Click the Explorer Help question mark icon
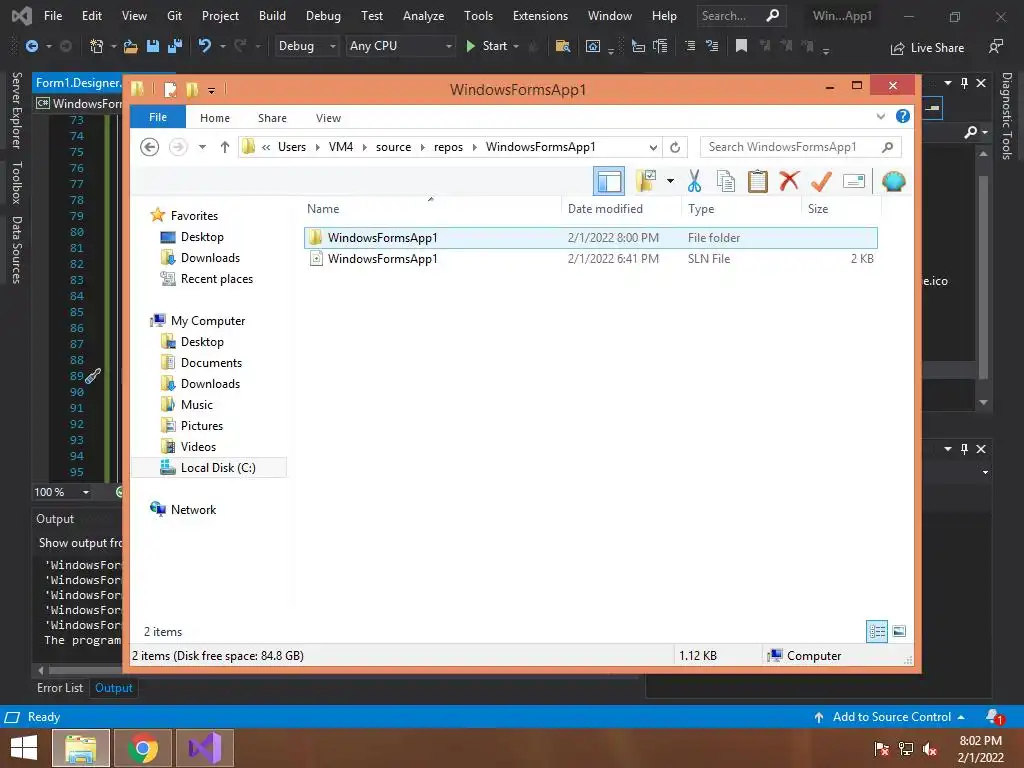1024x768 pixels. click(903, 116)
